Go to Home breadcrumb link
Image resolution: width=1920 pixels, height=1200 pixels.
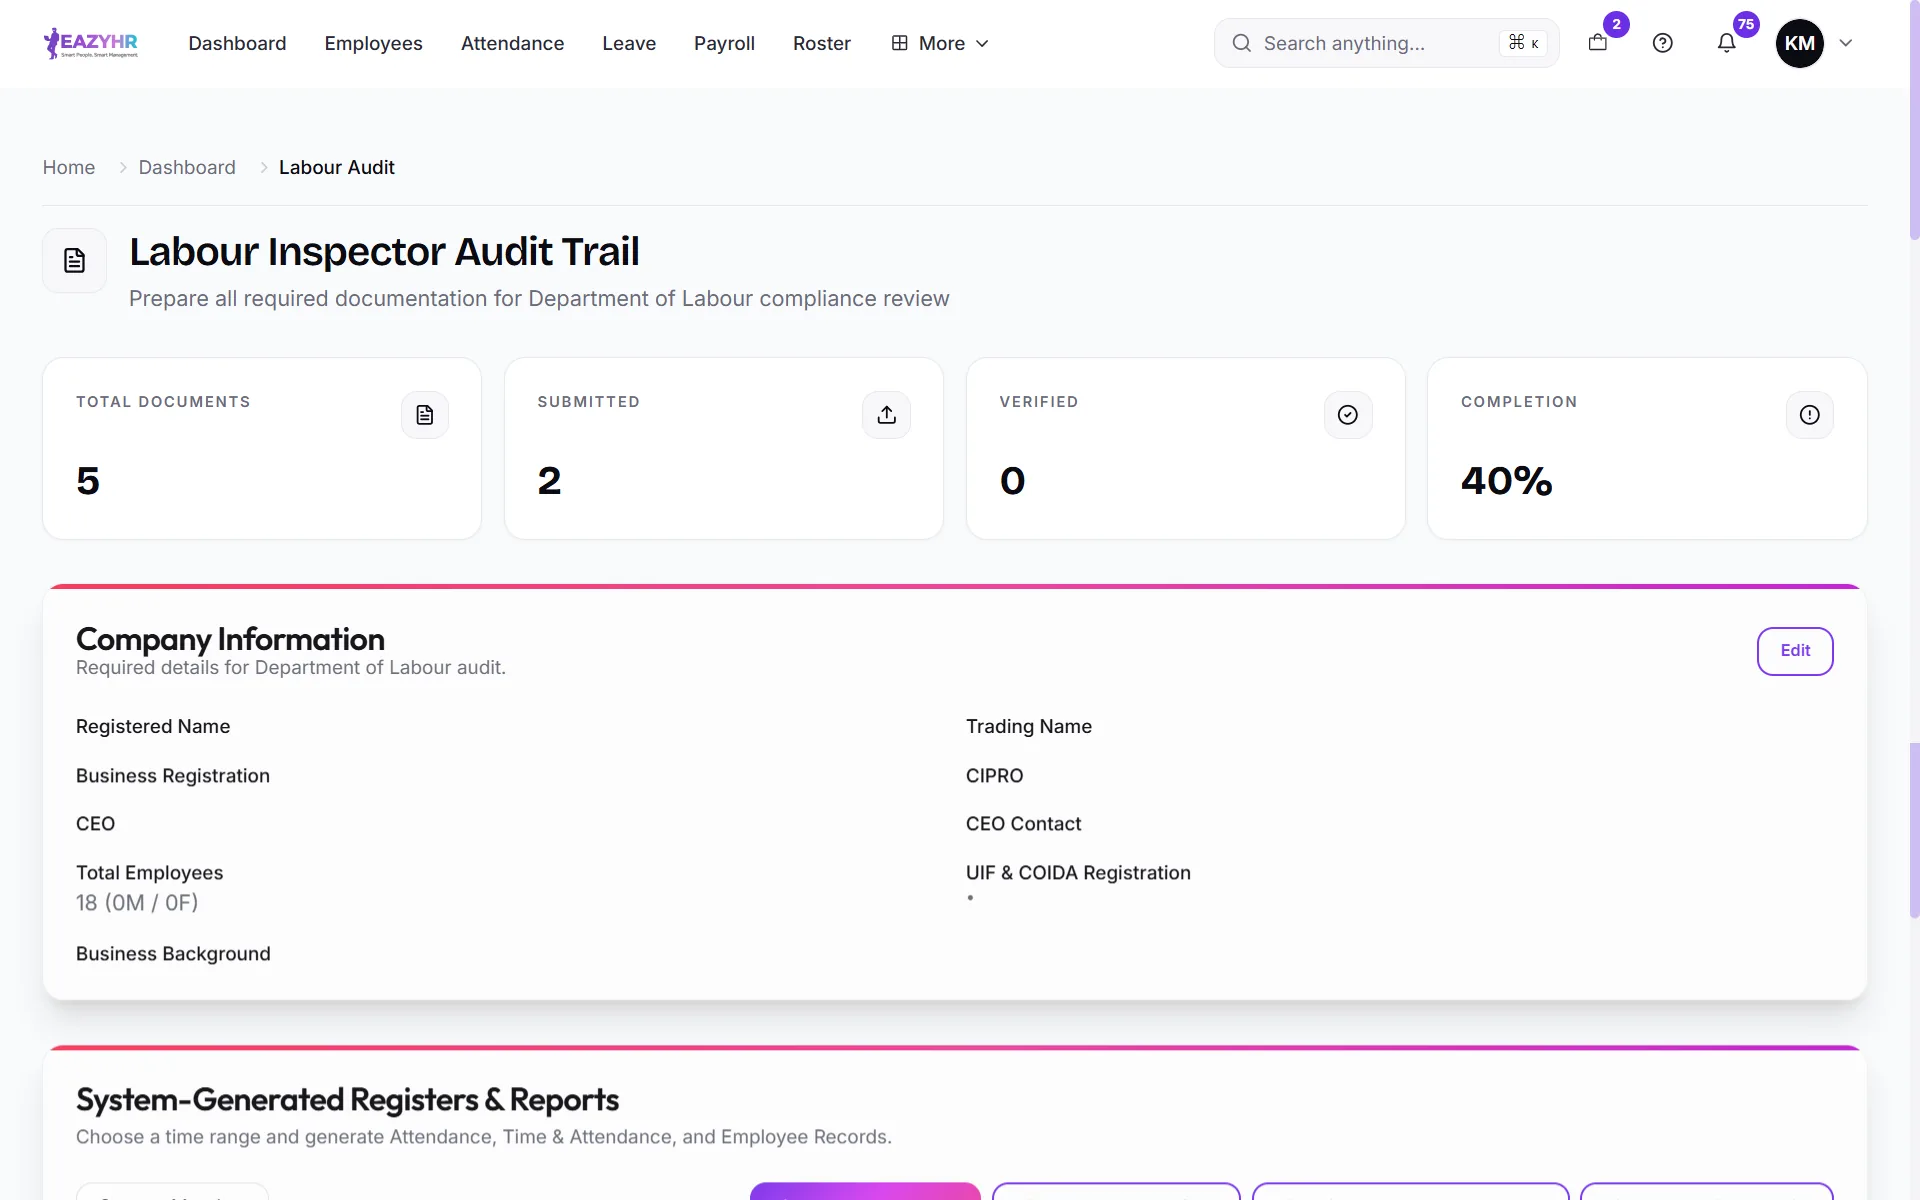coord(69,167)
